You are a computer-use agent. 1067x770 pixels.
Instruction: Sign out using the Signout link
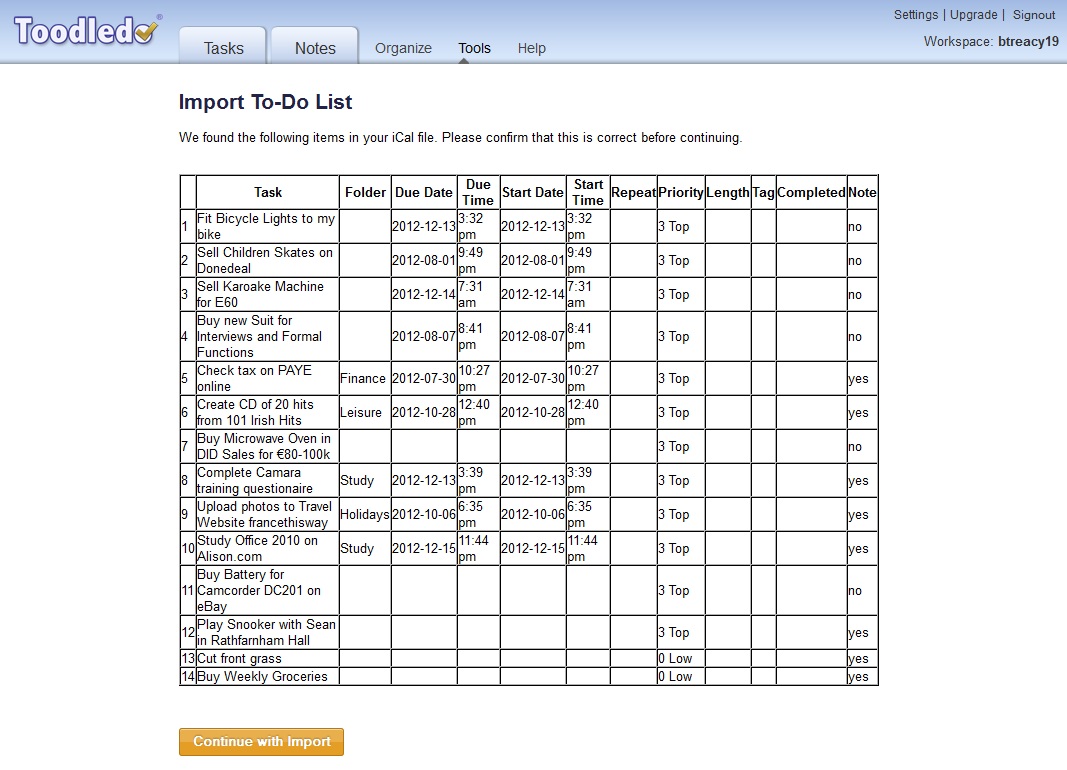pyautogui.click(x=1034, y=15)
